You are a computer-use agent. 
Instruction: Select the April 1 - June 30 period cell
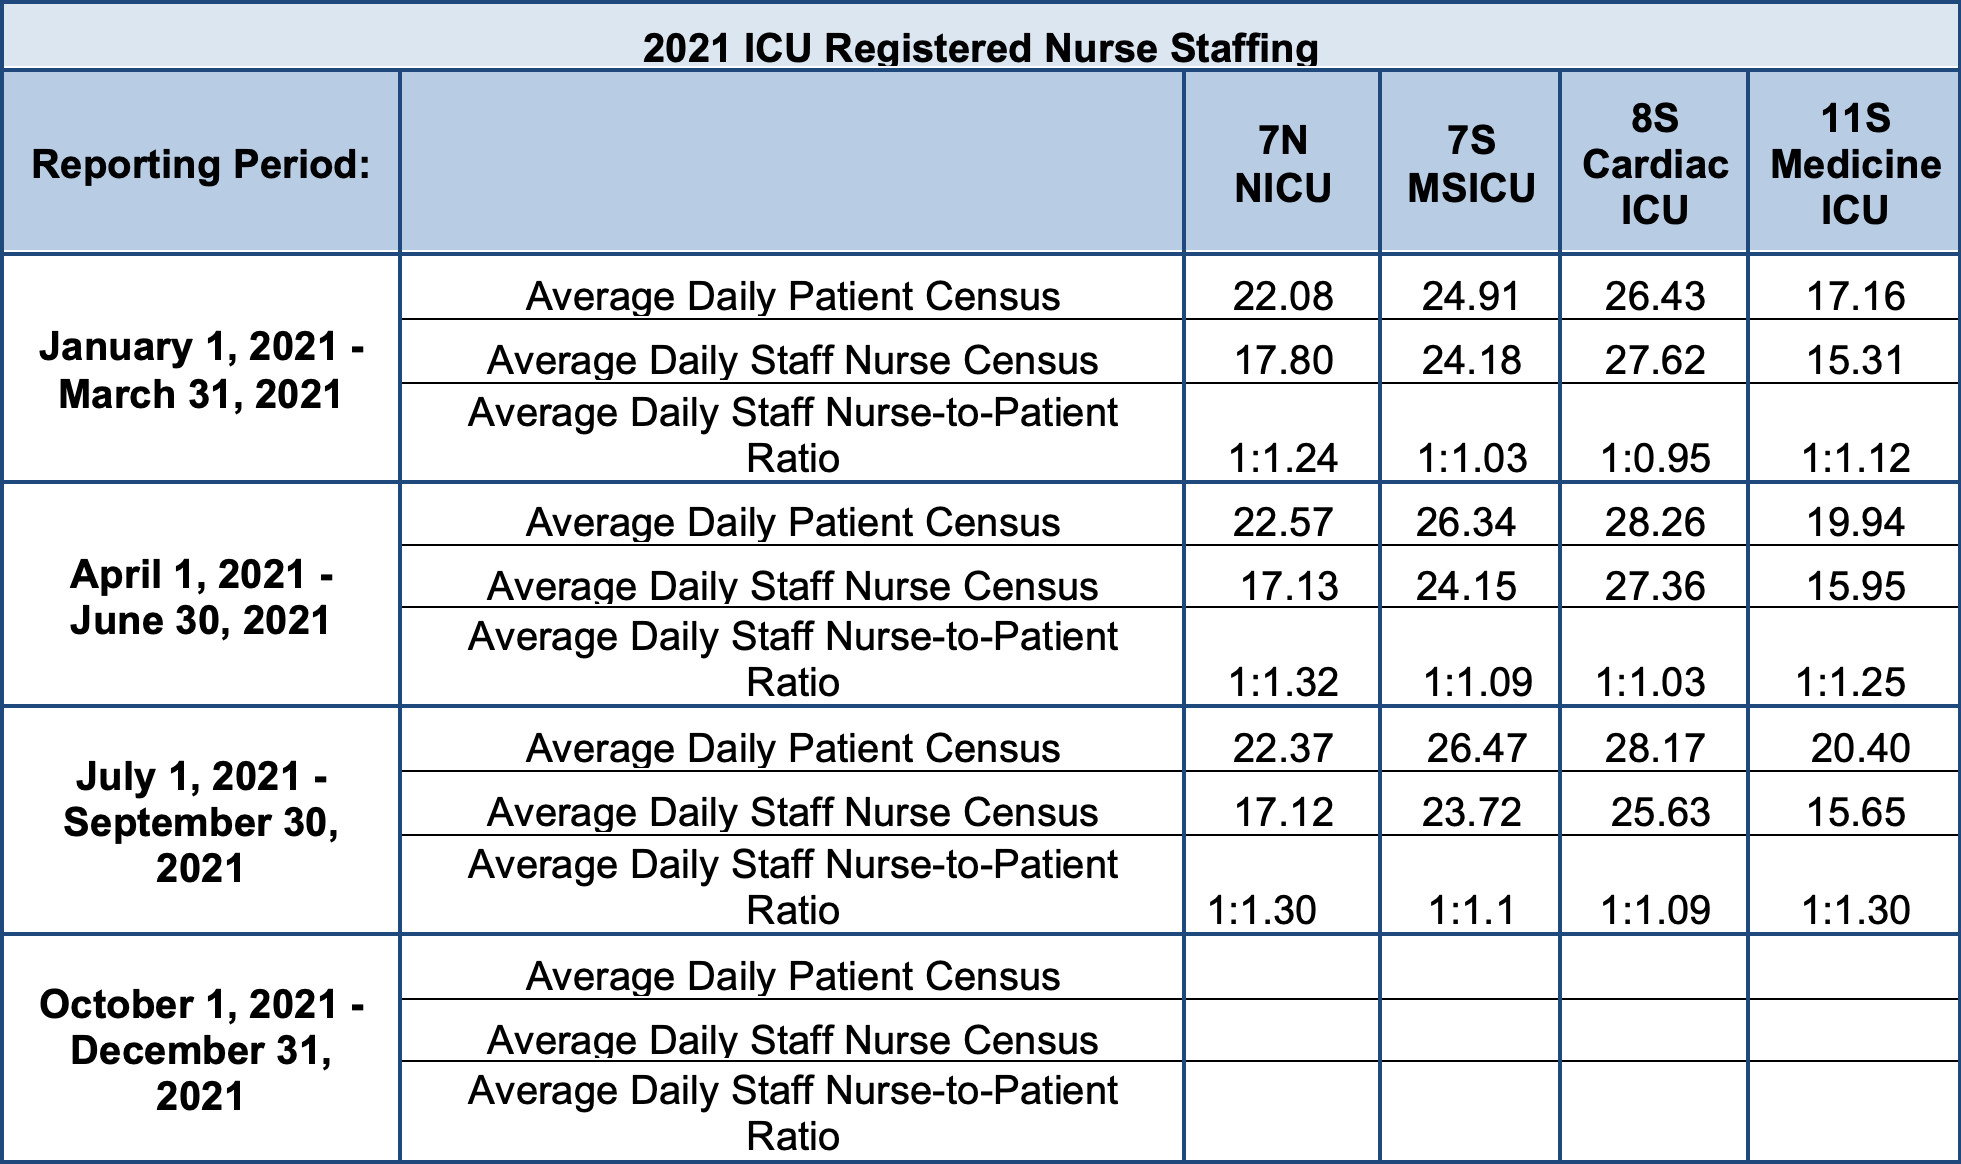click(x=201, y=597)
